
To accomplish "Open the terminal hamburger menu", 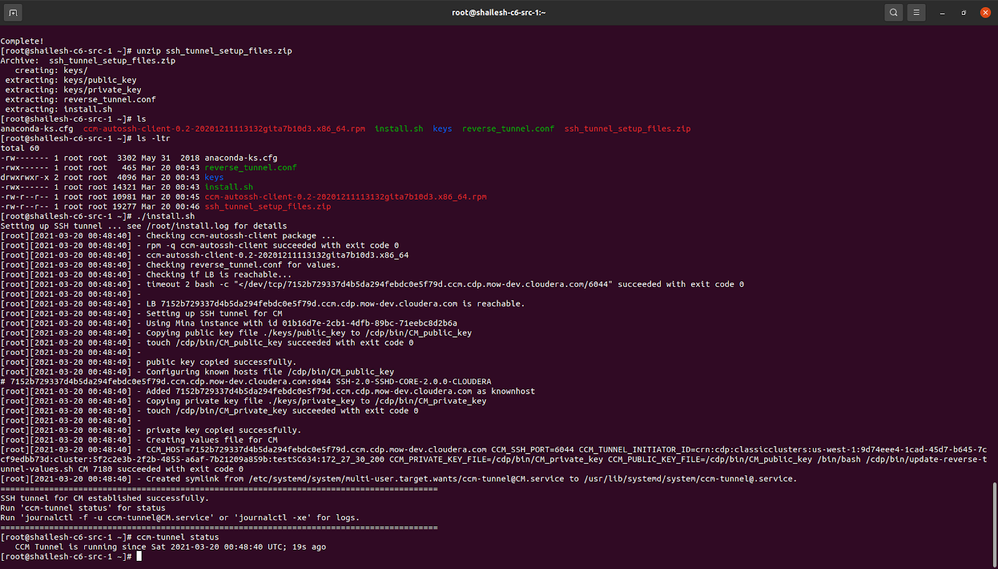I will pos(916,13).
